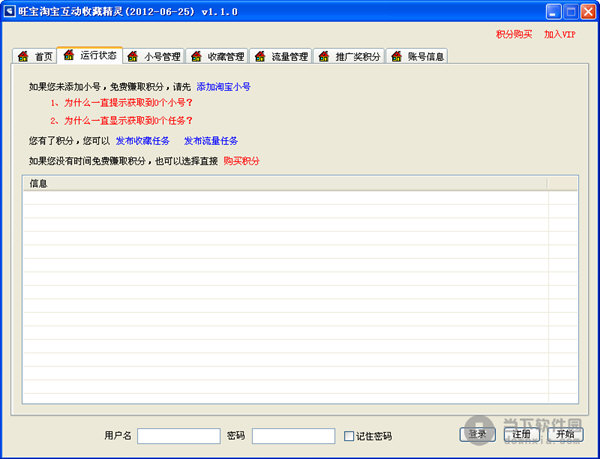Focus the 用户名 input field
This screenshot has width=600, height=459.
(x=178, y=436)
